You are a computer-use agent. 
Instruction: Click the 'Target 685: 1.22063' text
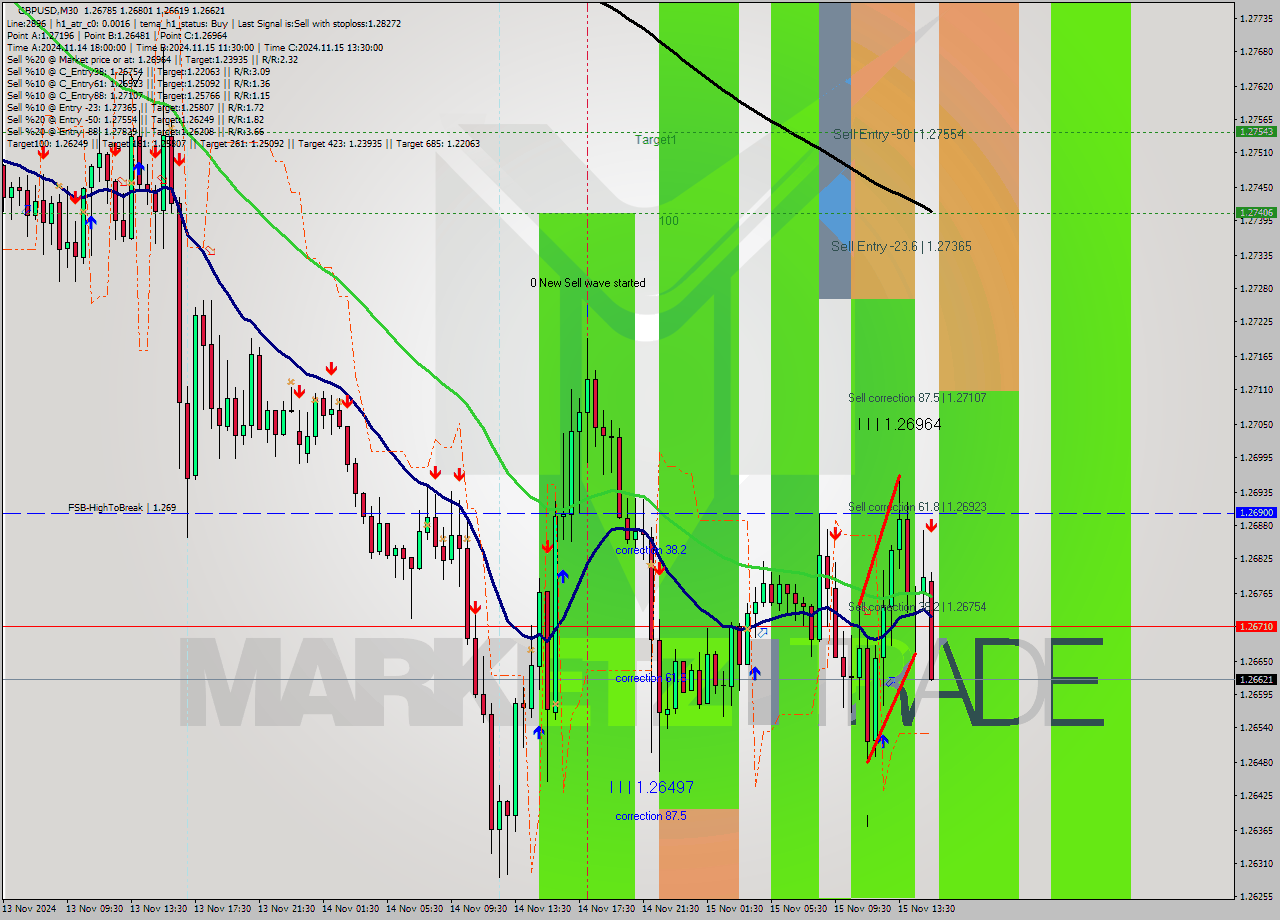(x=438, y=143)
